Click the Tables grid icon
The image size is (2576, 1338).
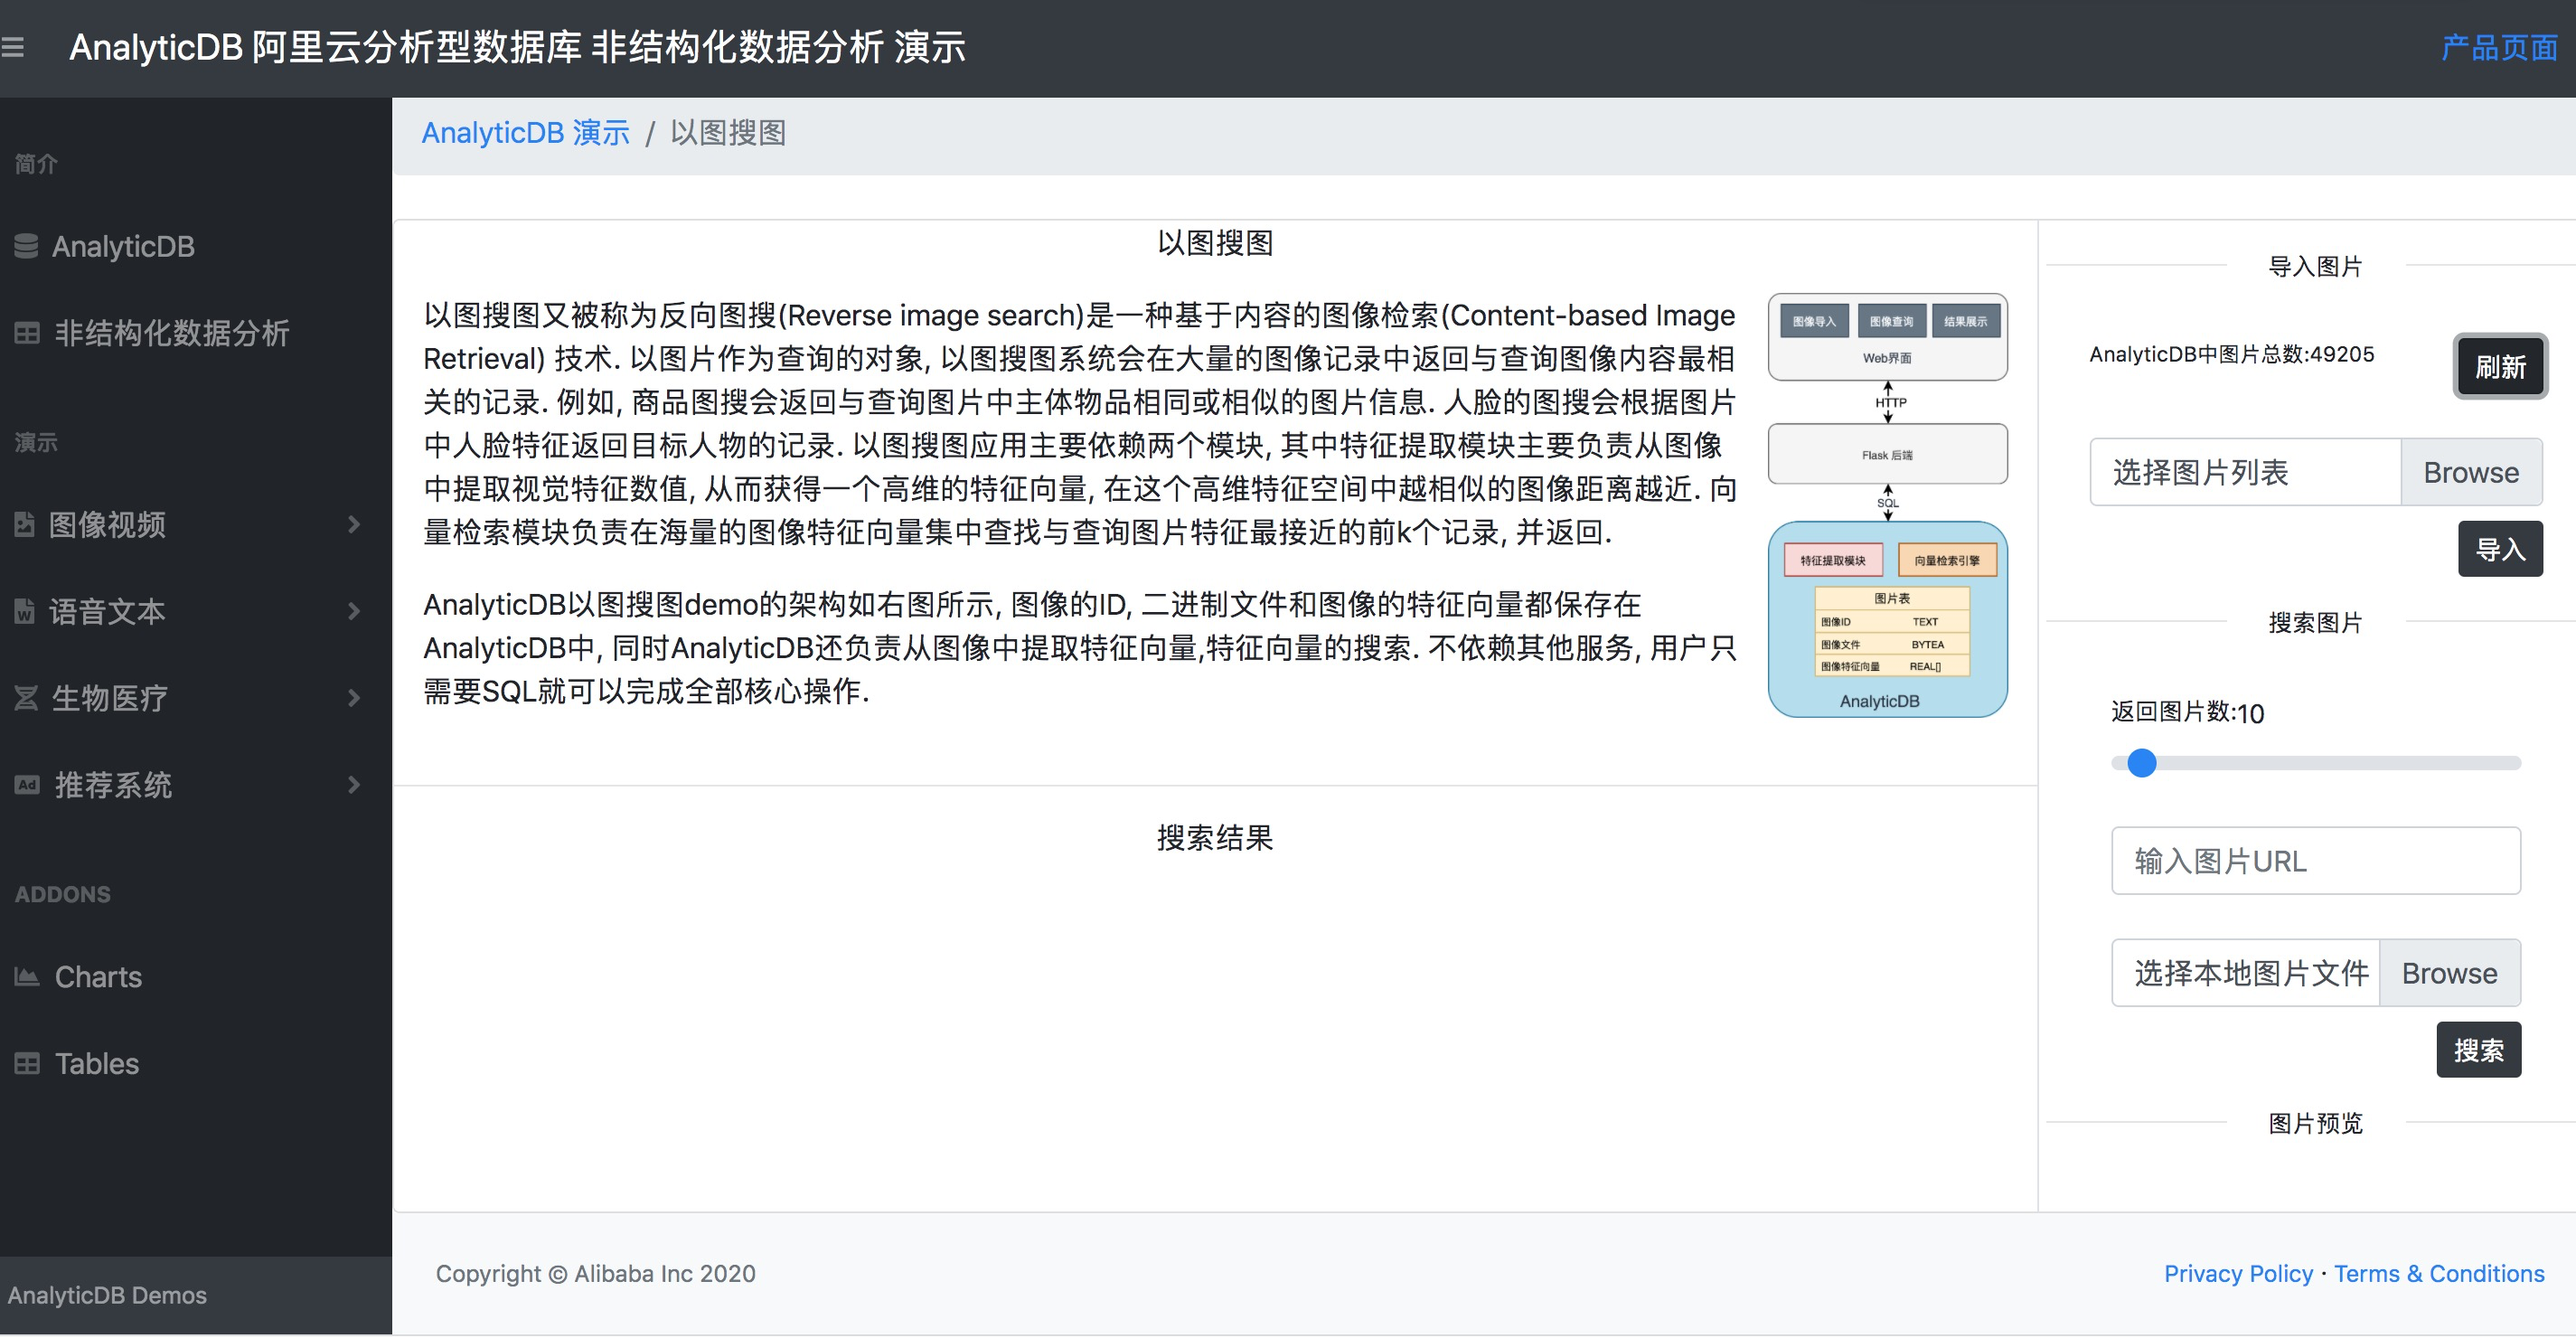point(27,1064)
